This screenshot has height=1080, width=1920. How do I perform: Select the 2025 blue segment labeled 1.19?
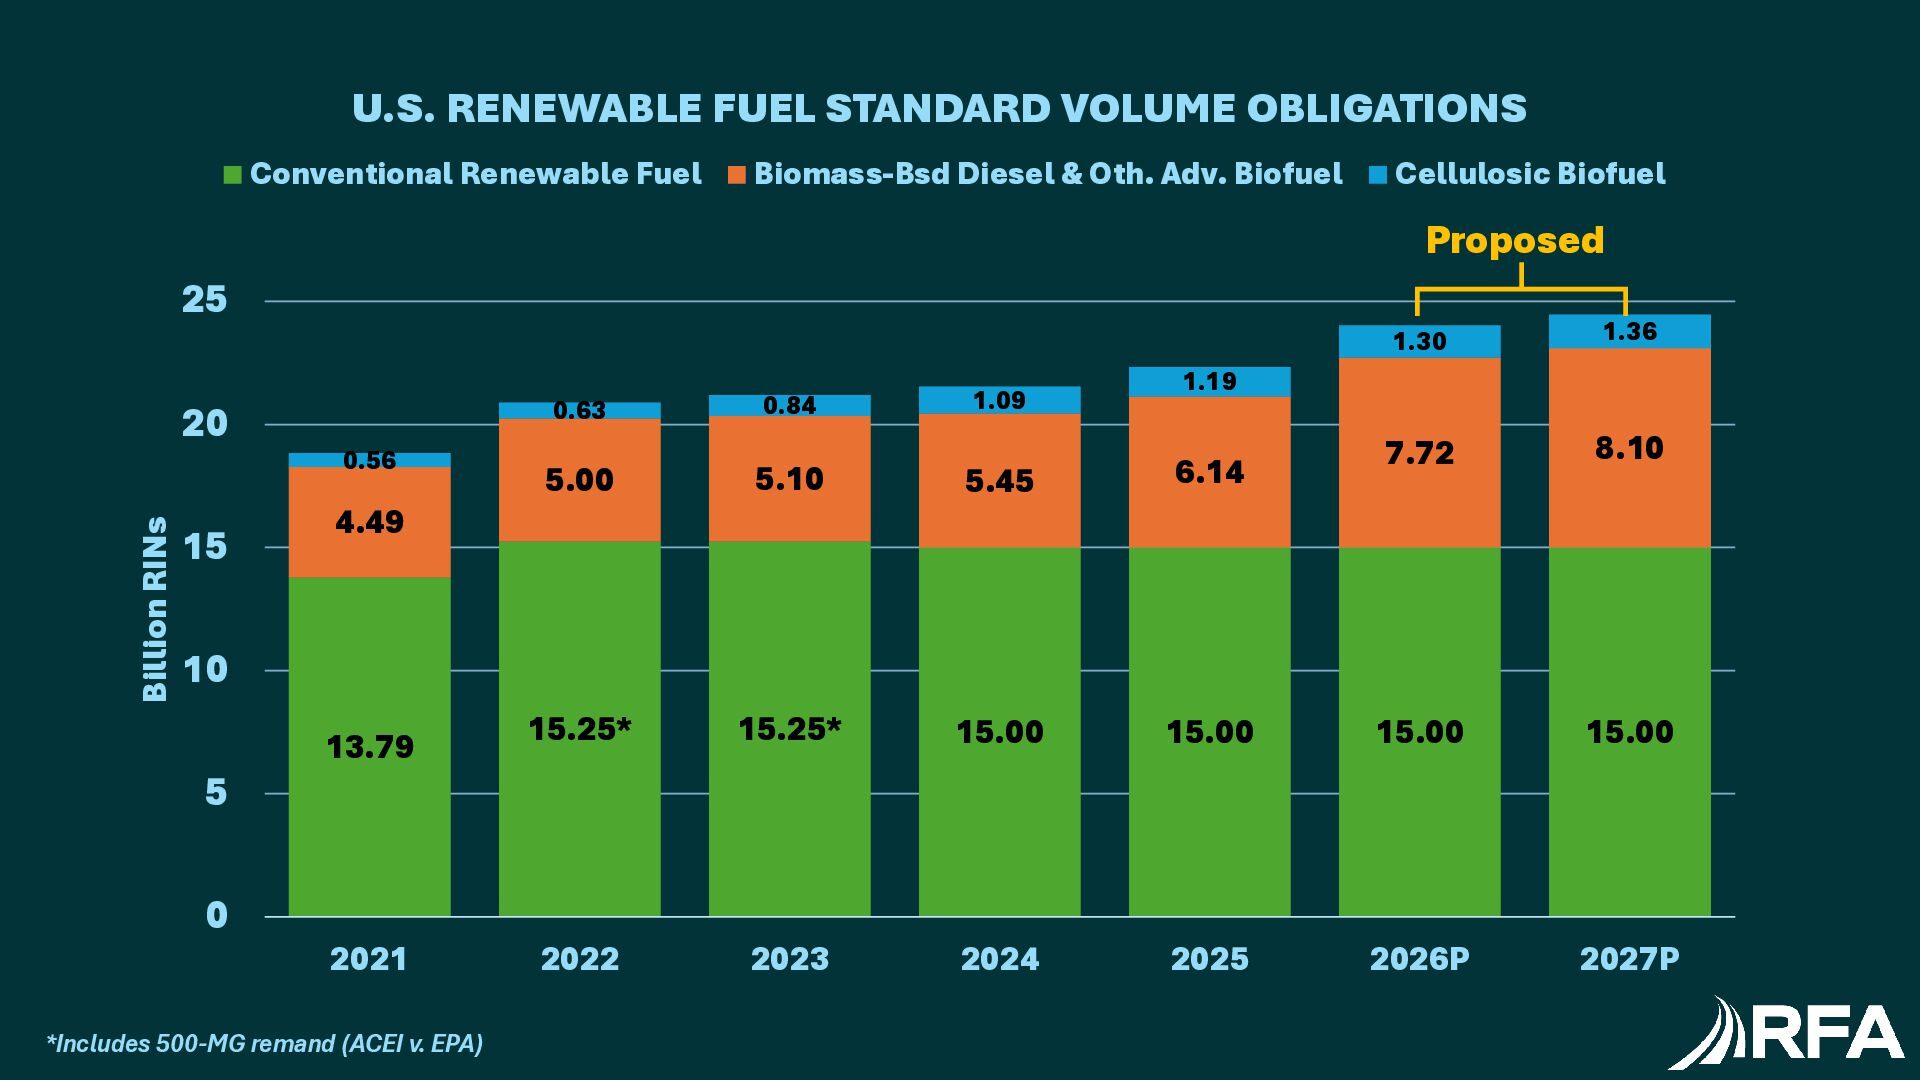1209,381
